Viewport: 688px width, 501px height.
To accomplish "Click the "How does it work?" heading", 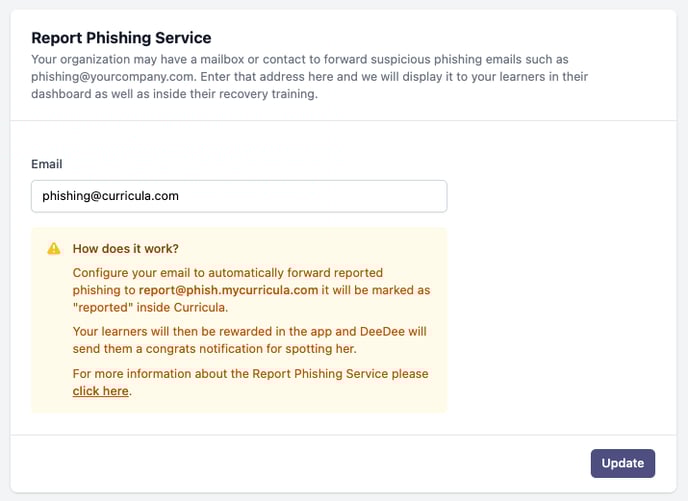I will [x=125, y=249].
